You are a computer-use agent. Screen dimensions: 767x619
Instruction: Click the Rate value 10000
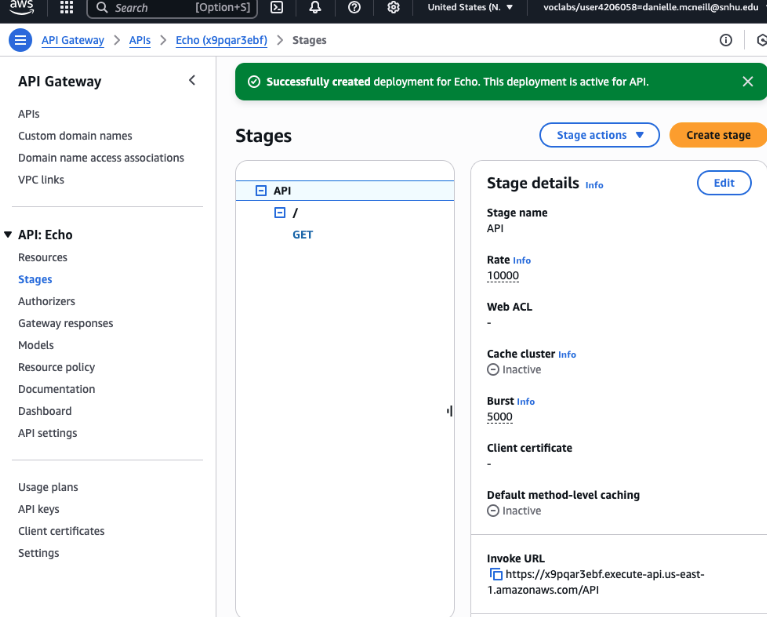tap(503, 275)
